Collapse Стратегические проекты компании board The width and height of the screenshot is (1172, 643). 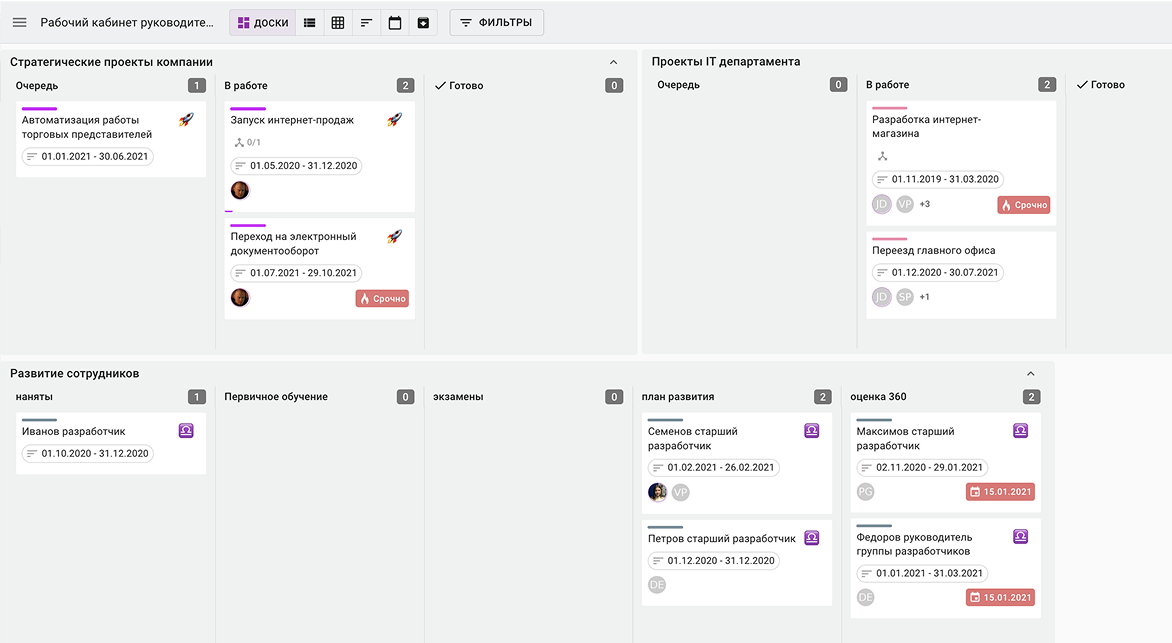click(614, 62)
